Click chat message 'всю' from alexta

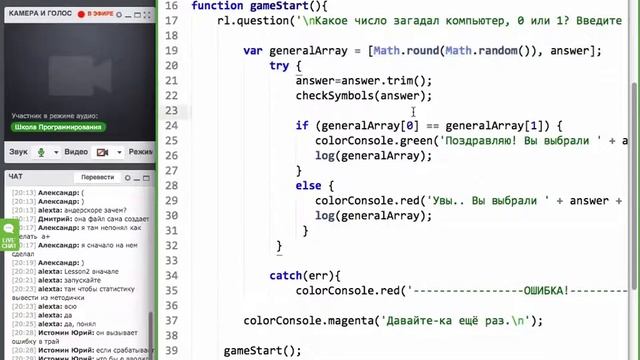70,307
